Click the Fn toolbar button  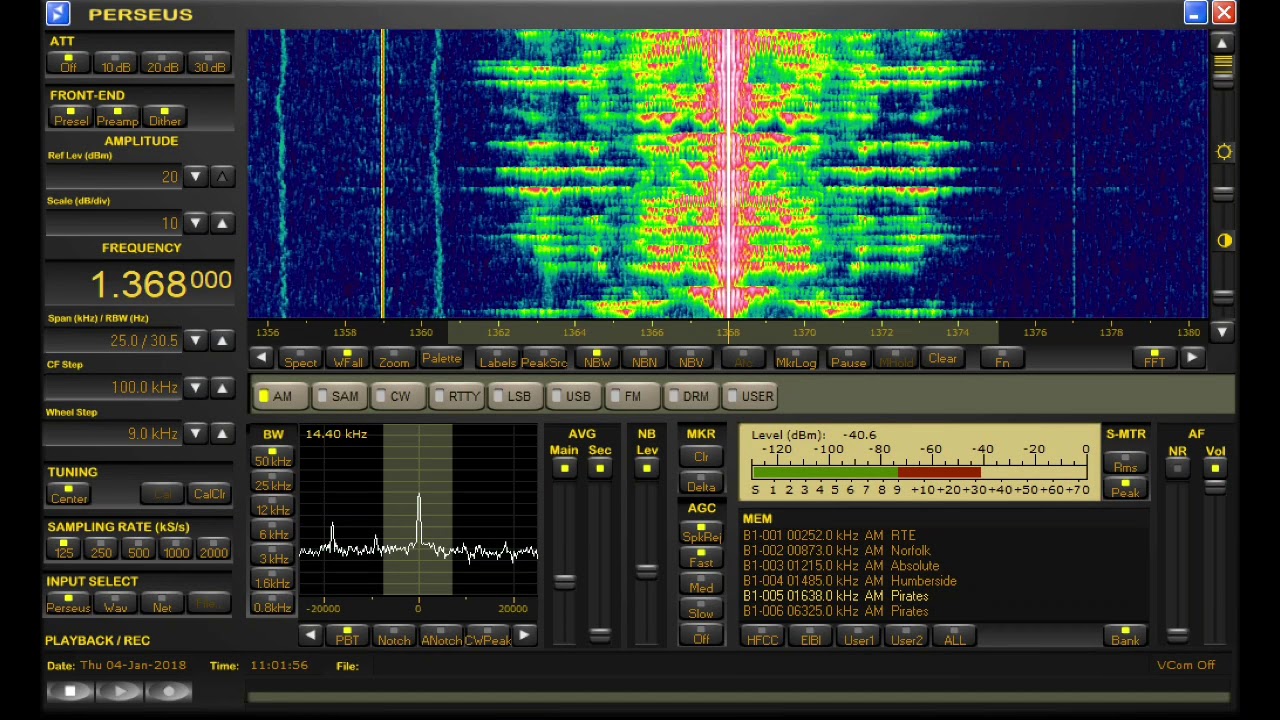coord(1002,358)
